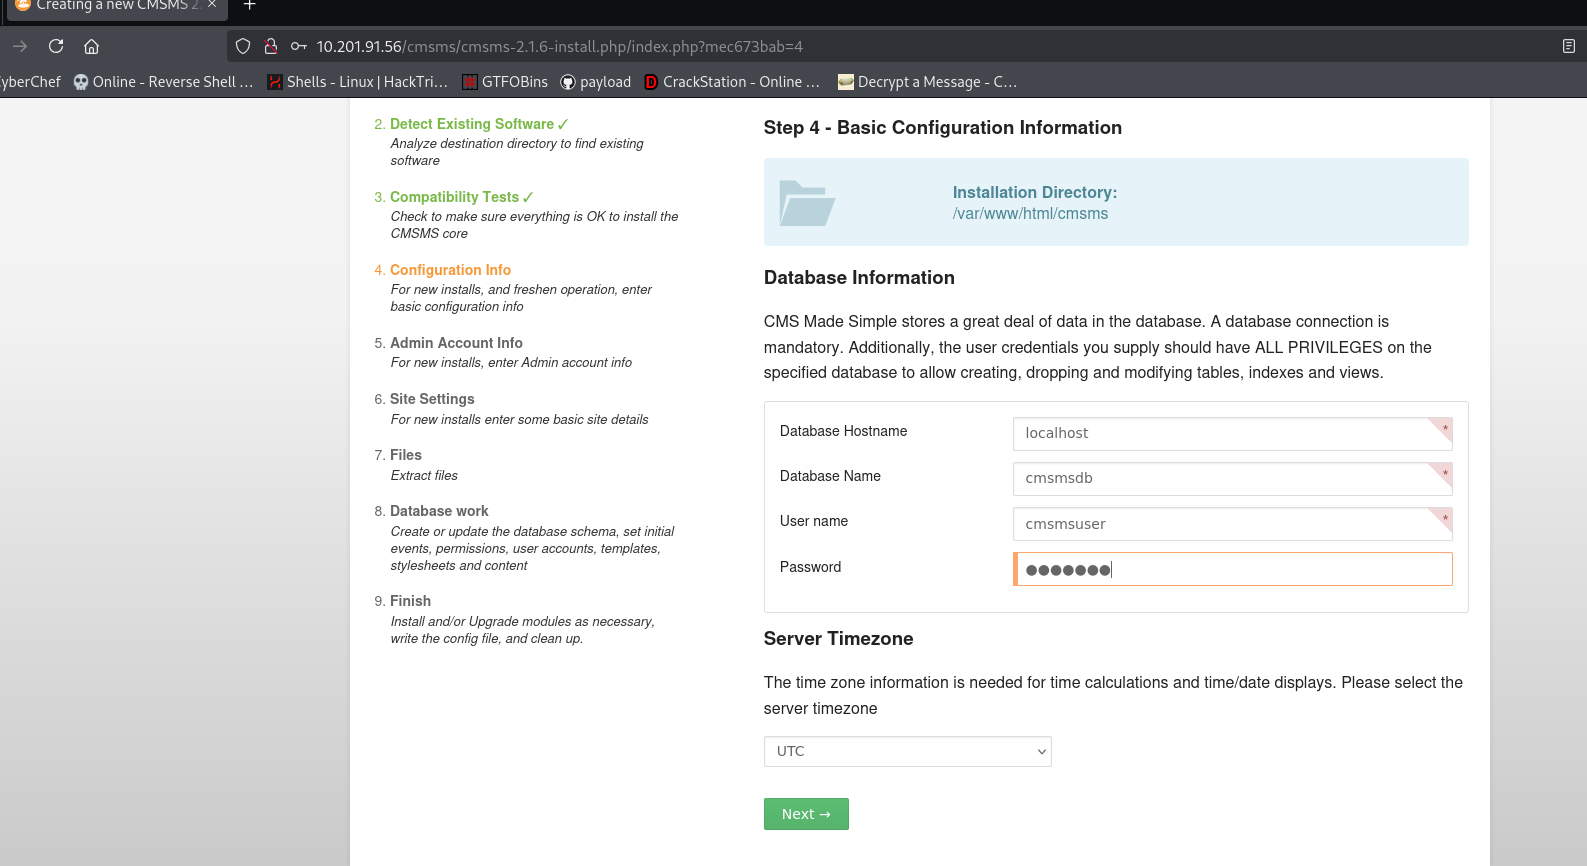The width and height of the screenshot is (1587, 866).
Task: Select step 6 Site Settings
Action: click(x=432, y=399)
